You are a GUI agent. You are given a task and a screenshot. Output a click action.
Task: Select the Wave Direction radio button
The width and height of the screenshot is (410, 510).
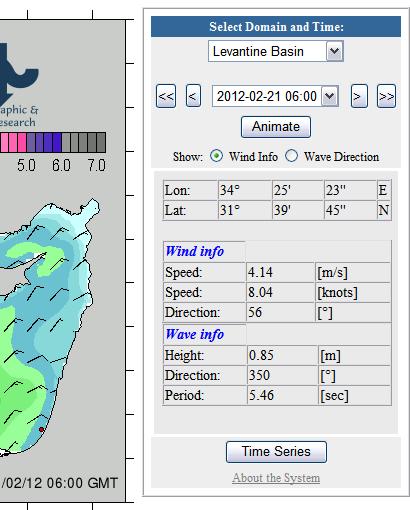tap(291, 156)
